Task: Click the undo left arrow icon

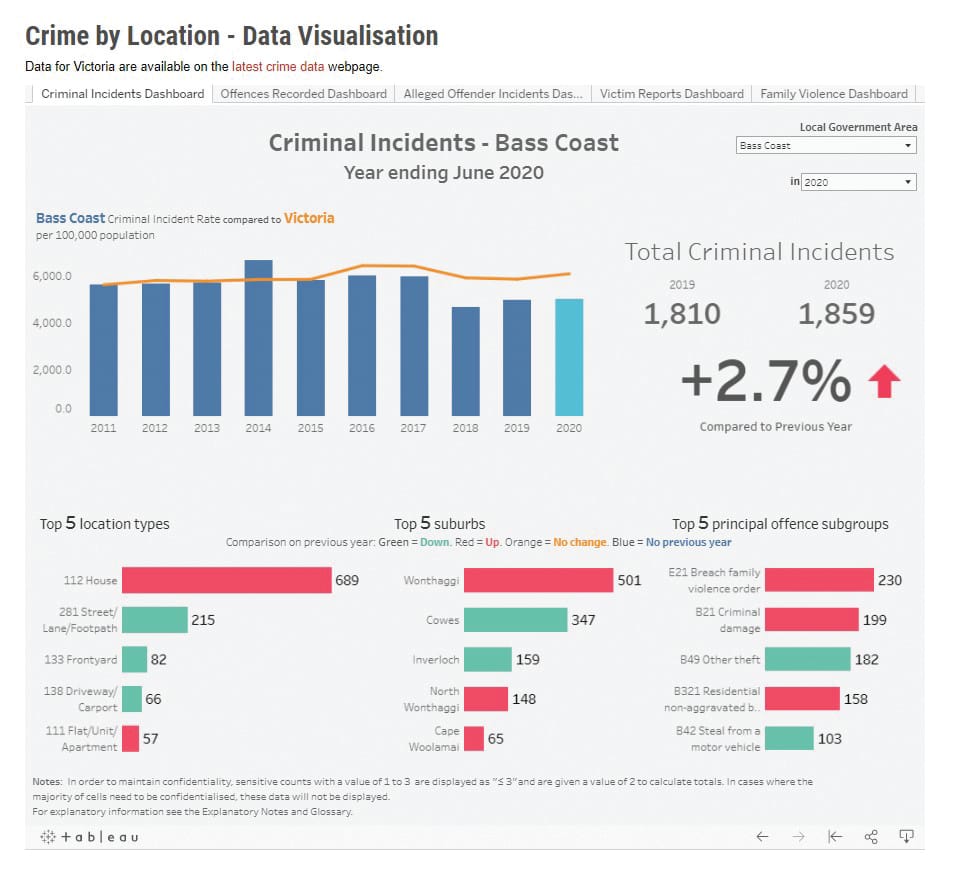Action: pyautogui.click(x=762, y=836)
